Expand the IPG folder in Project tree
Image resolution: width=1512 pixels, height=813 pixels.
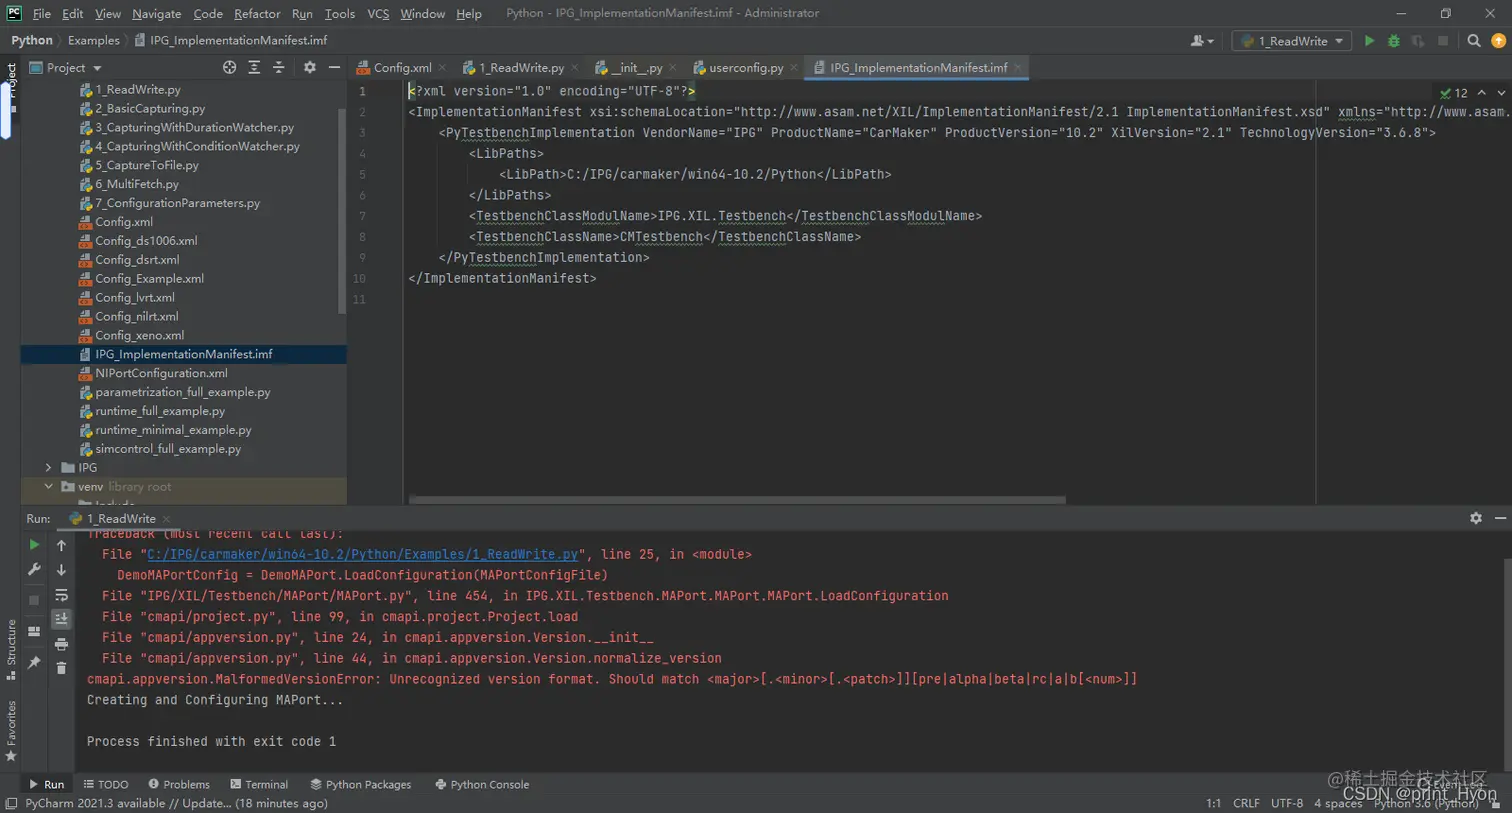(x=48, y=467)
